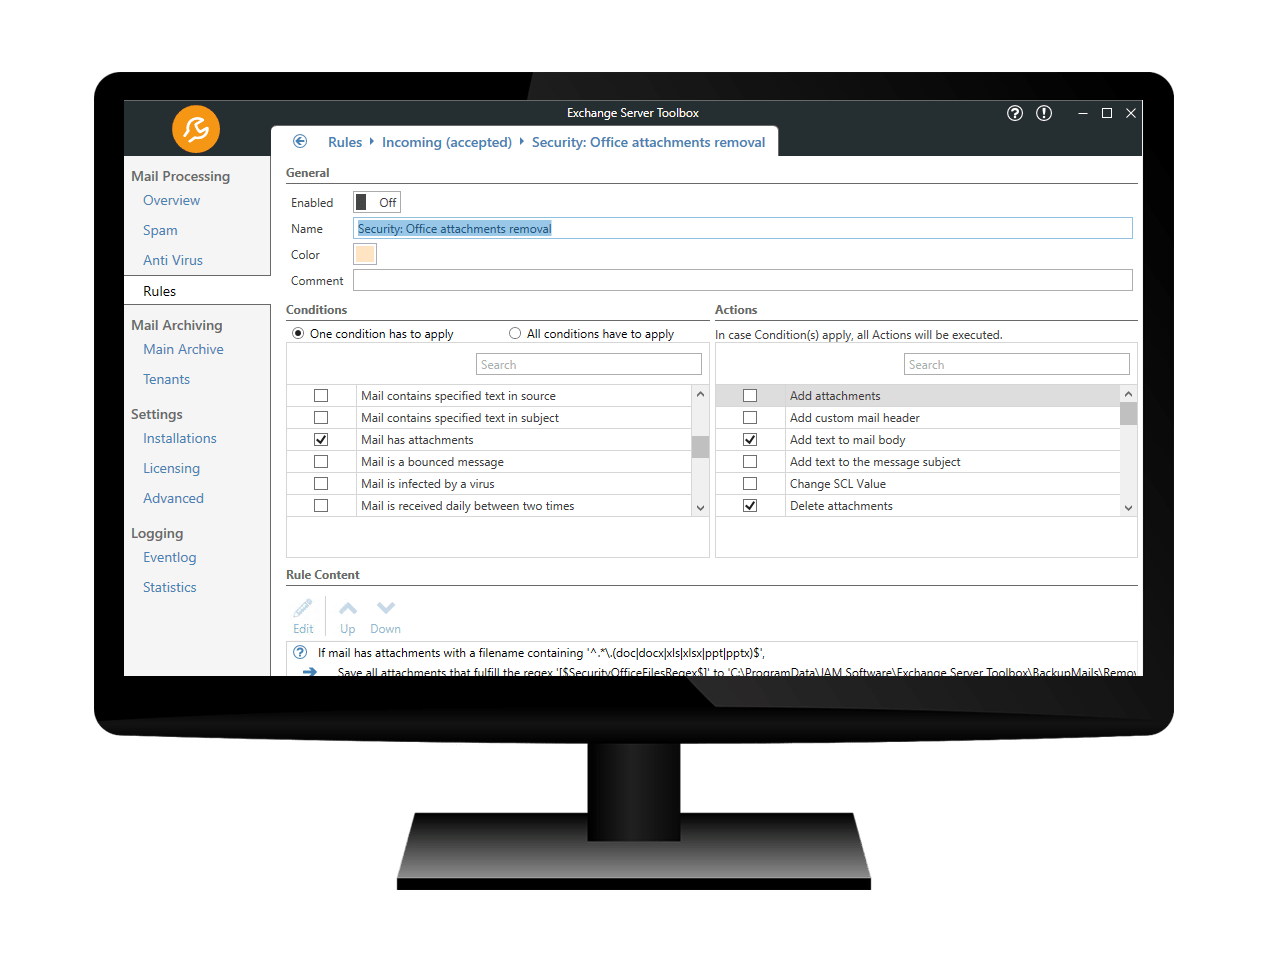
Task: Click the 'Save all attachments' rule line
Action: point(737,671)
